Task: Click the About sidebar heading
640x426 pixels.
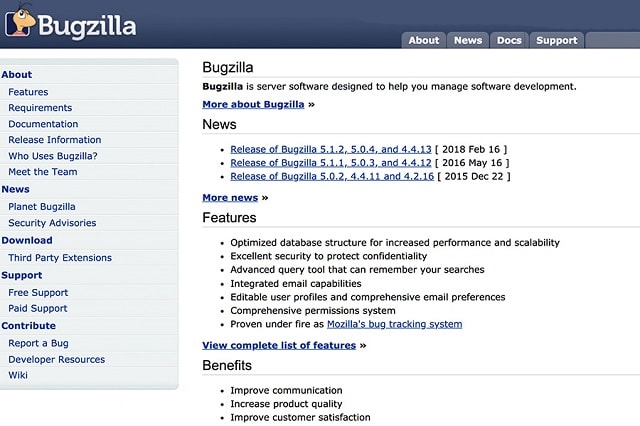Action: pyautogui.click(x=17, y=75)
